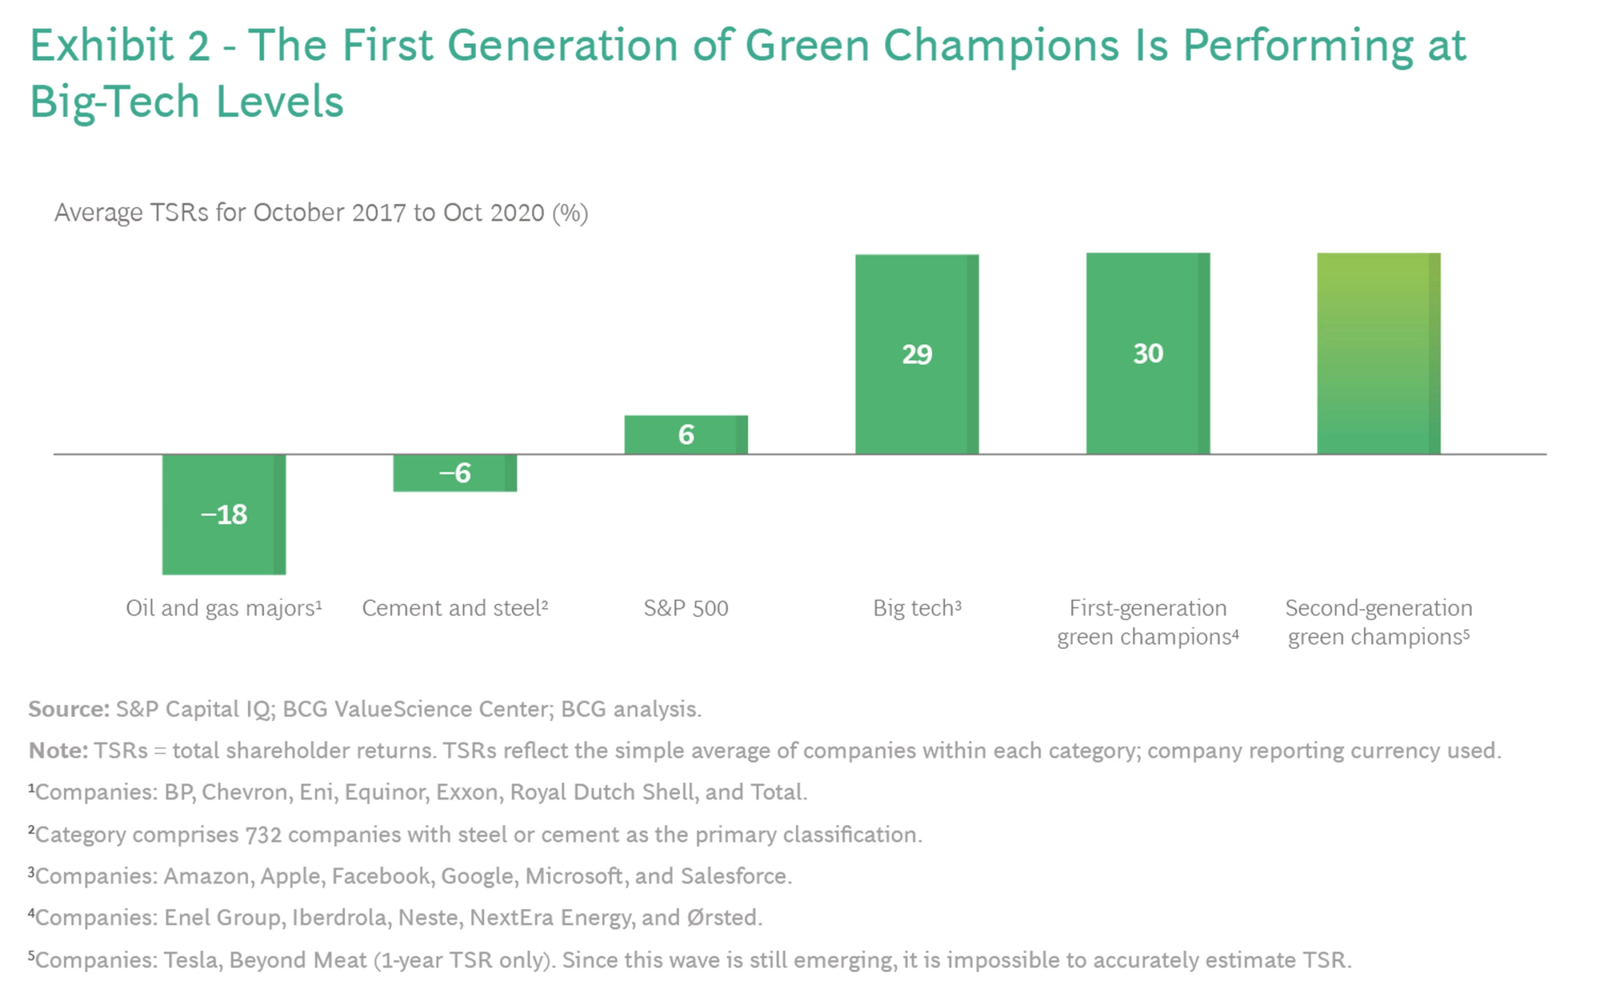
Task: Click the 'Cement and steel' axis label
Action: 455,608
